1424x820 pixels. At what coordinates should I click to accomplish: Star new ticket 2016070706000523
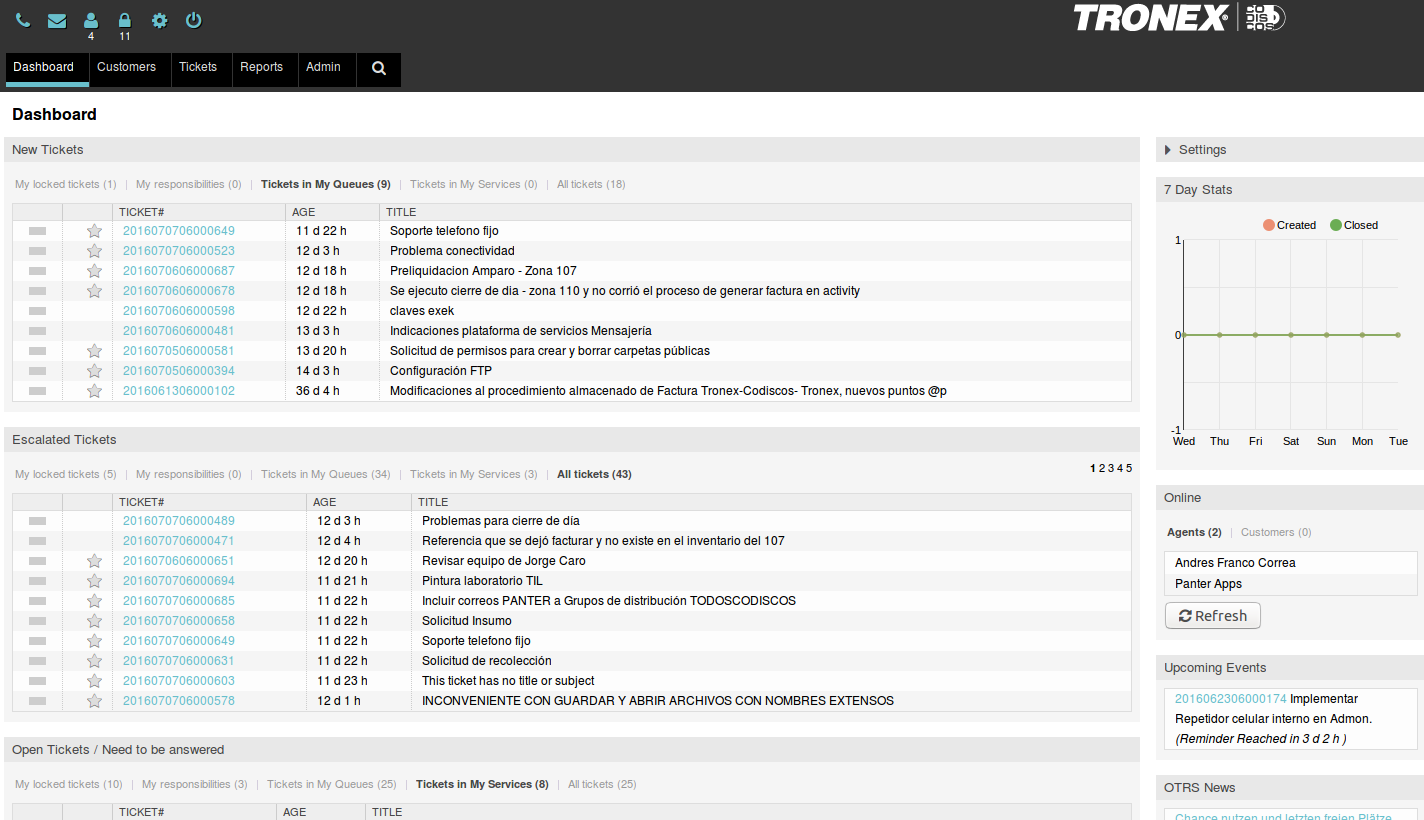pyautogui.click(x=95, y=251)
